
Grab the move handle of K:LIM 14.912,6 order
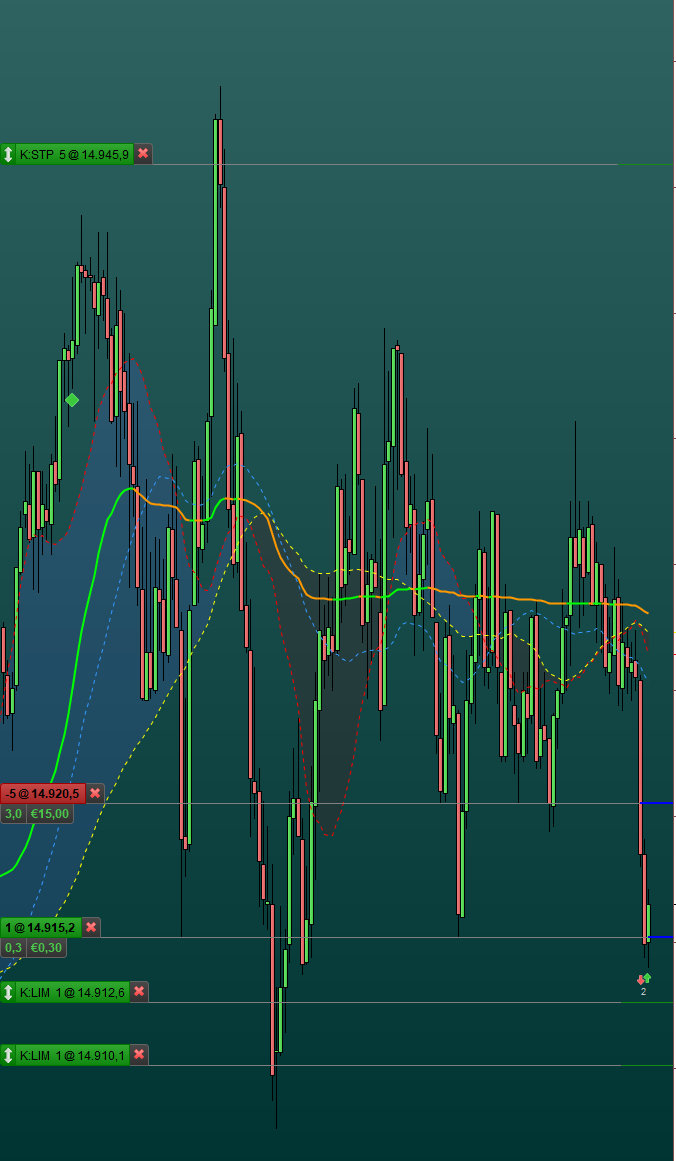point(8,991)
